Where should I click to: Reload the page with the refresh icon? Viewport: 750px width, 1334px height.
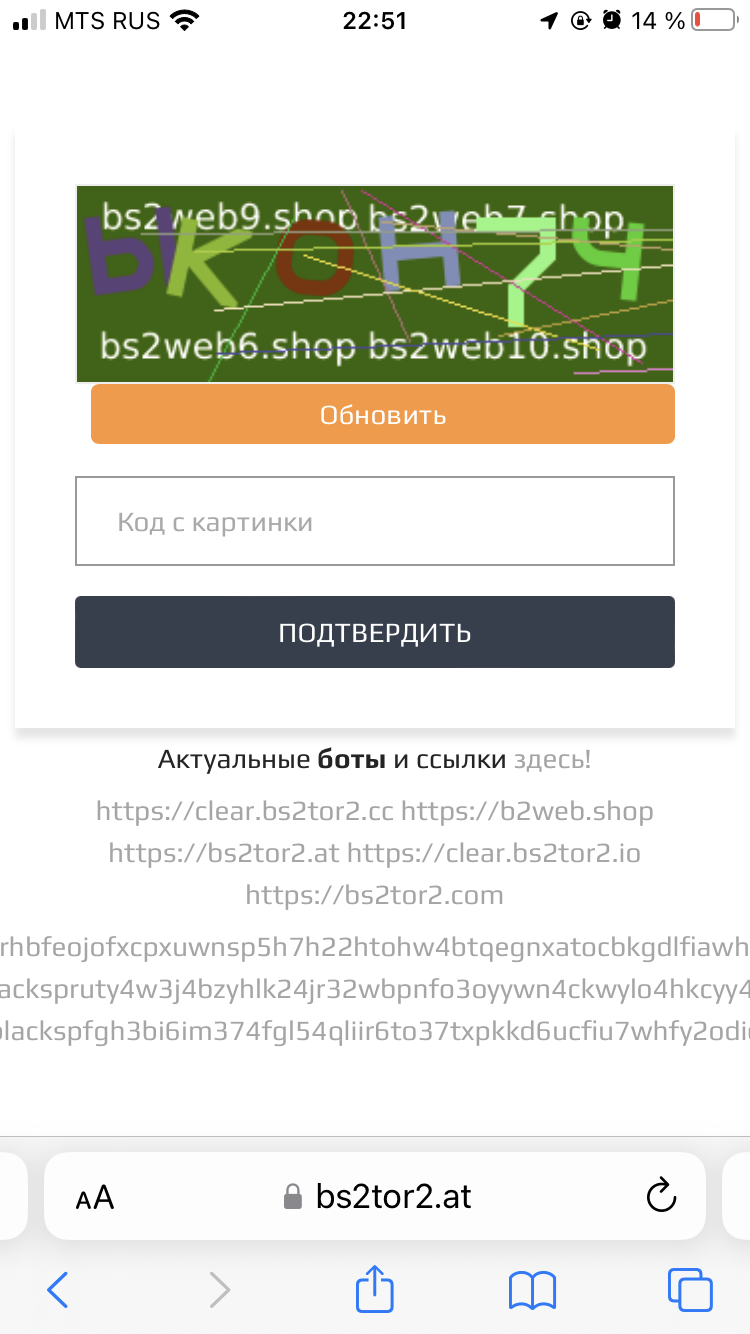(662, 1196)
